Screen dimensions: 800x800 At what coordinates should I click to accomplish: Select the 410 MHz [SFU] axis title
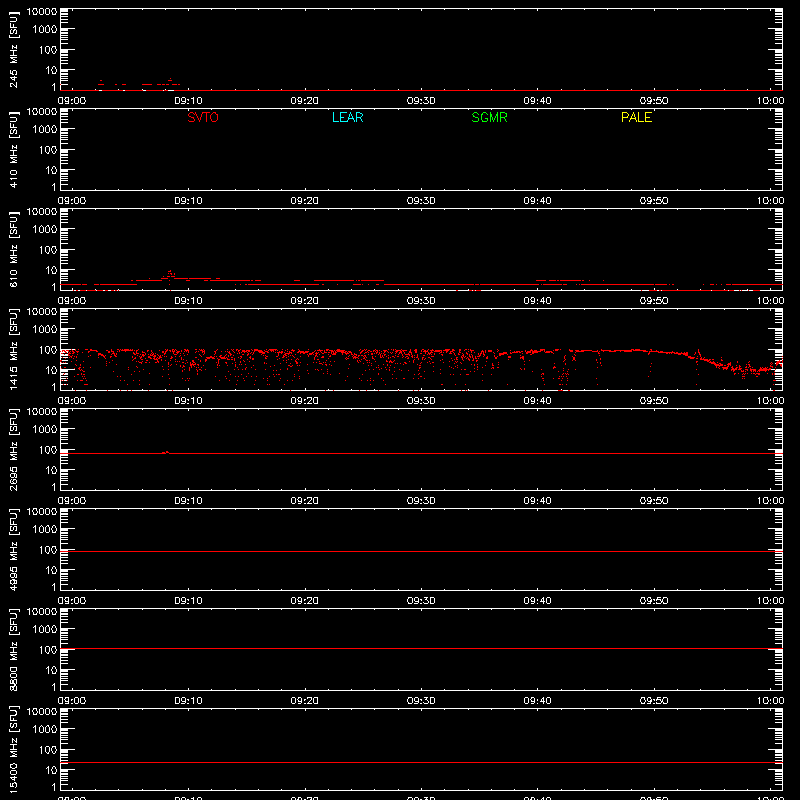(x=14, y=149)
